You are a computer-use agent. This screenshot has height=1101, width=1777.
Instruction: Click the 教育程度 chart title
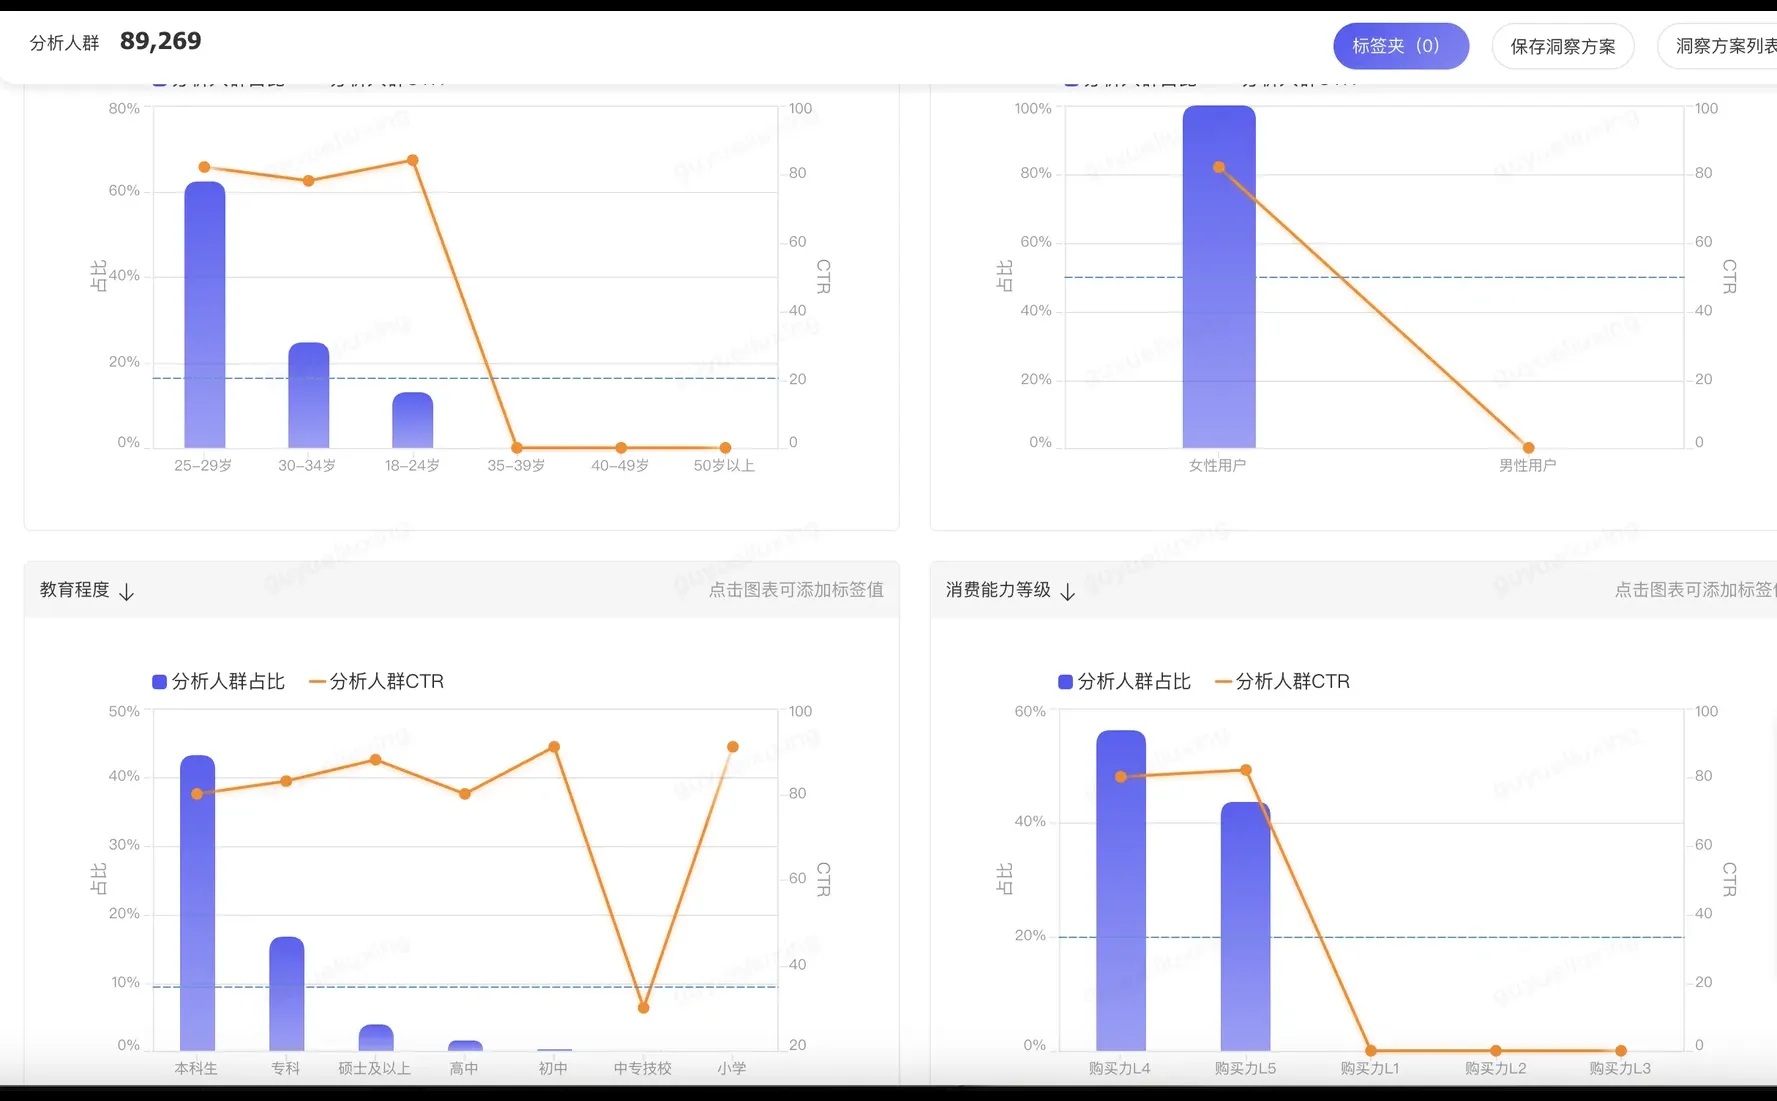click(75, 590)
